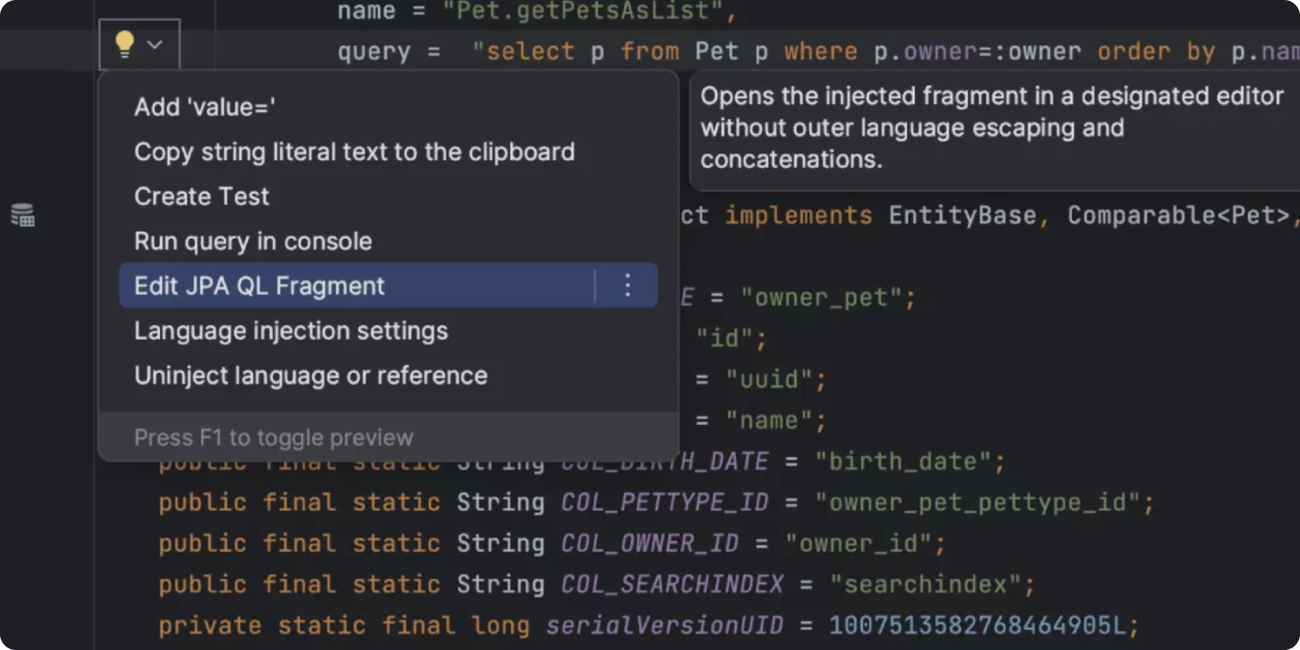1300x650 pixels.
Task: Open Language injection settings
Action: [x=290, y=331]
